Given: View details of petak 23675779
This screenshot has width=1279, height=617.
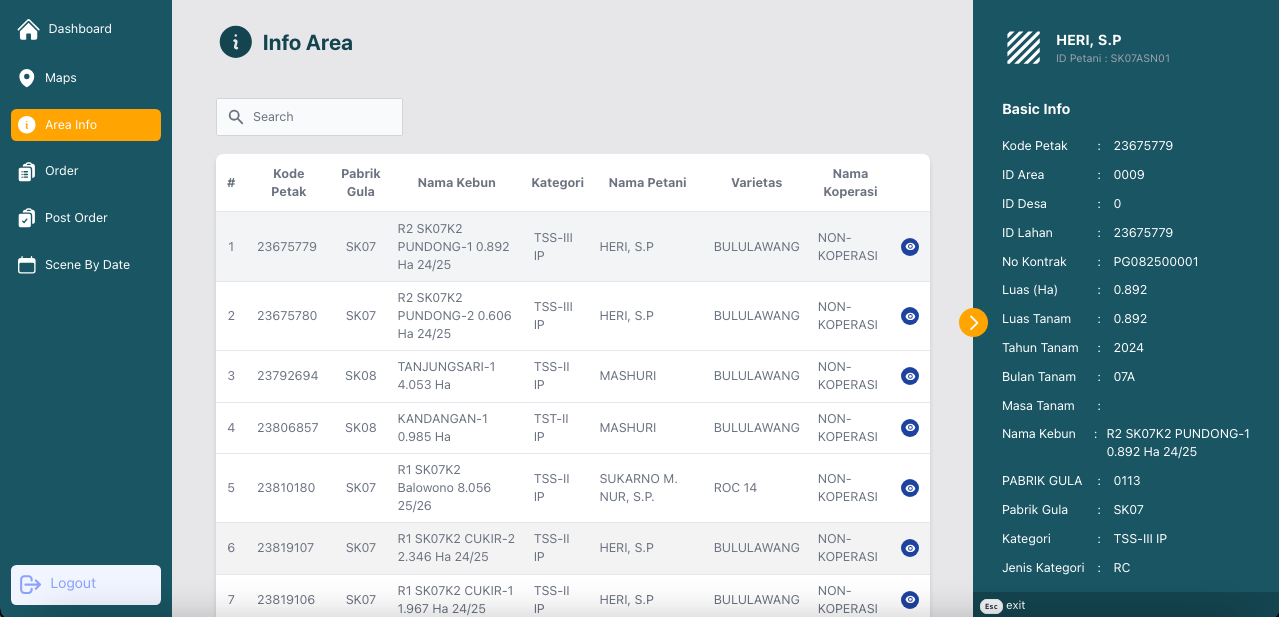Looking at the screenshot, I should 909,247.
